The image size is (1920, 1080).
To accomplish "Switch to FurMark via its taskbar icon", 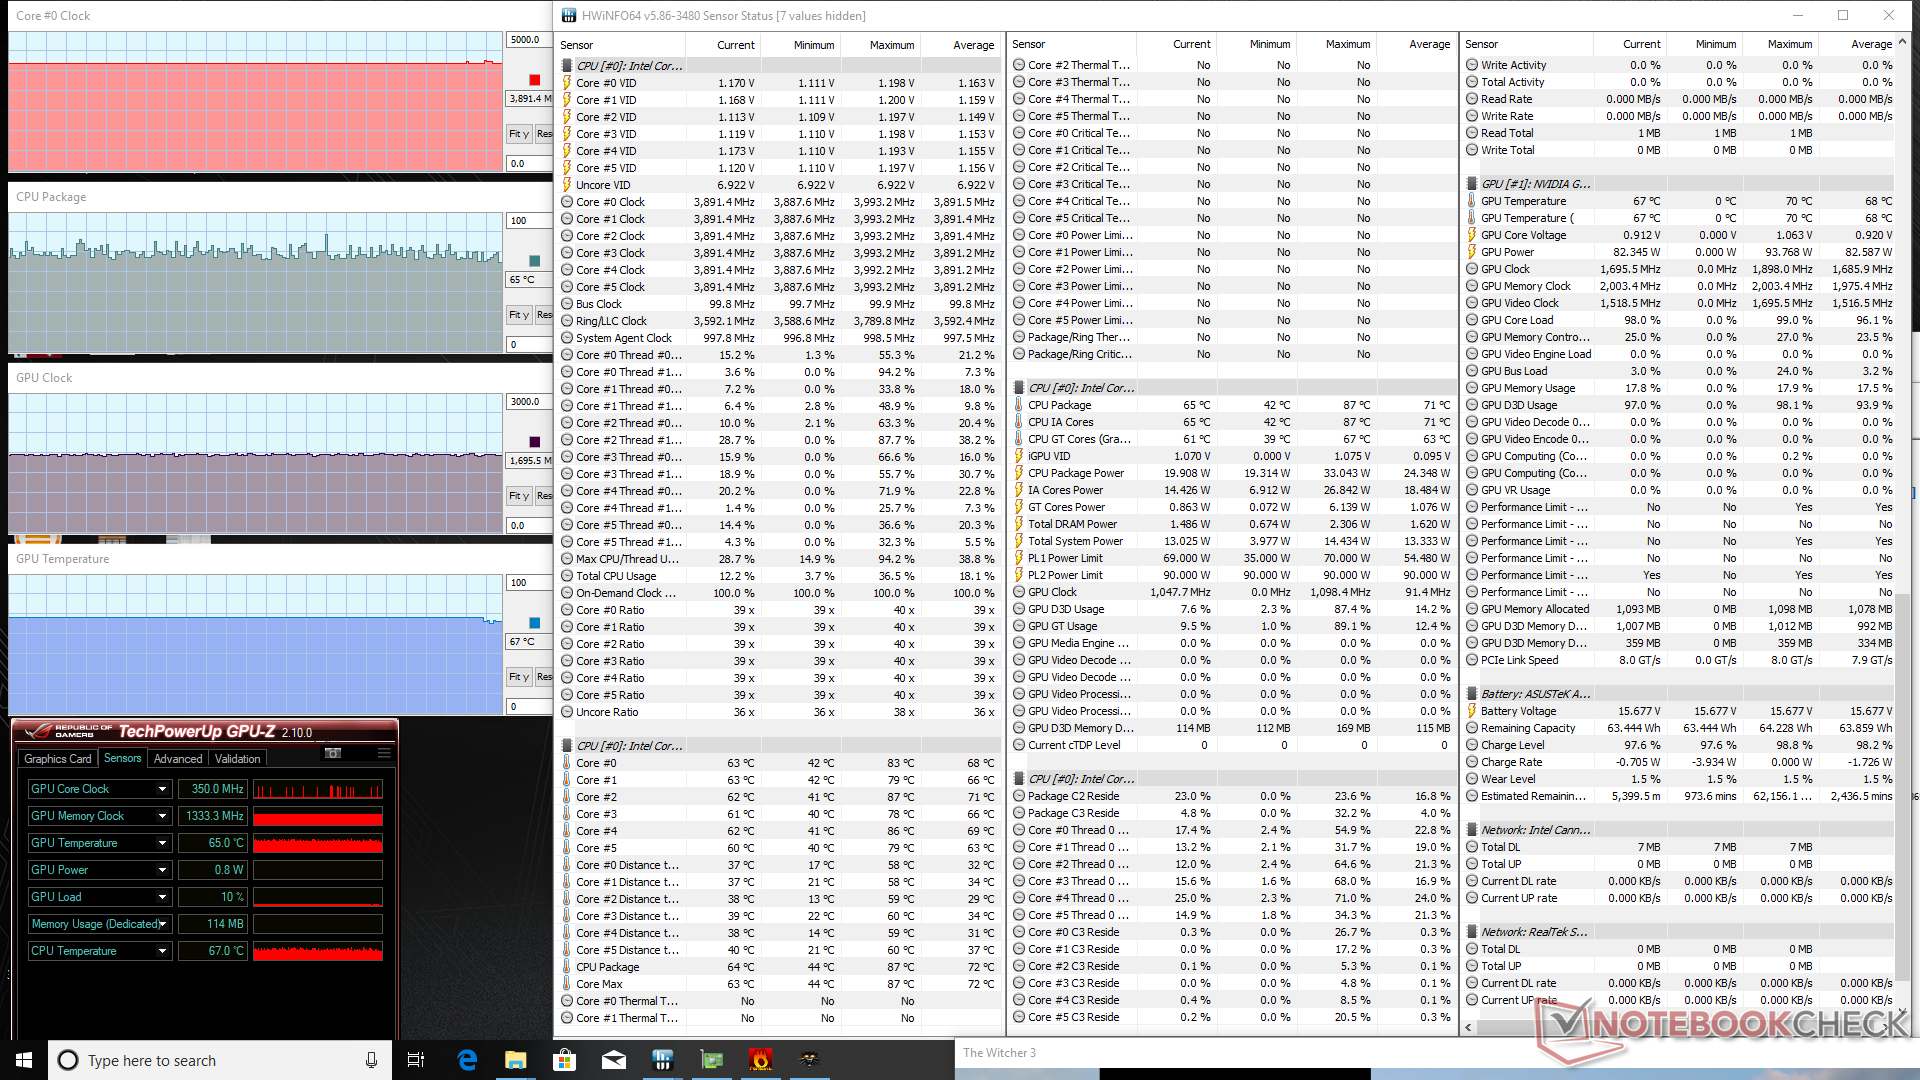I will (x=761, y=1060).
